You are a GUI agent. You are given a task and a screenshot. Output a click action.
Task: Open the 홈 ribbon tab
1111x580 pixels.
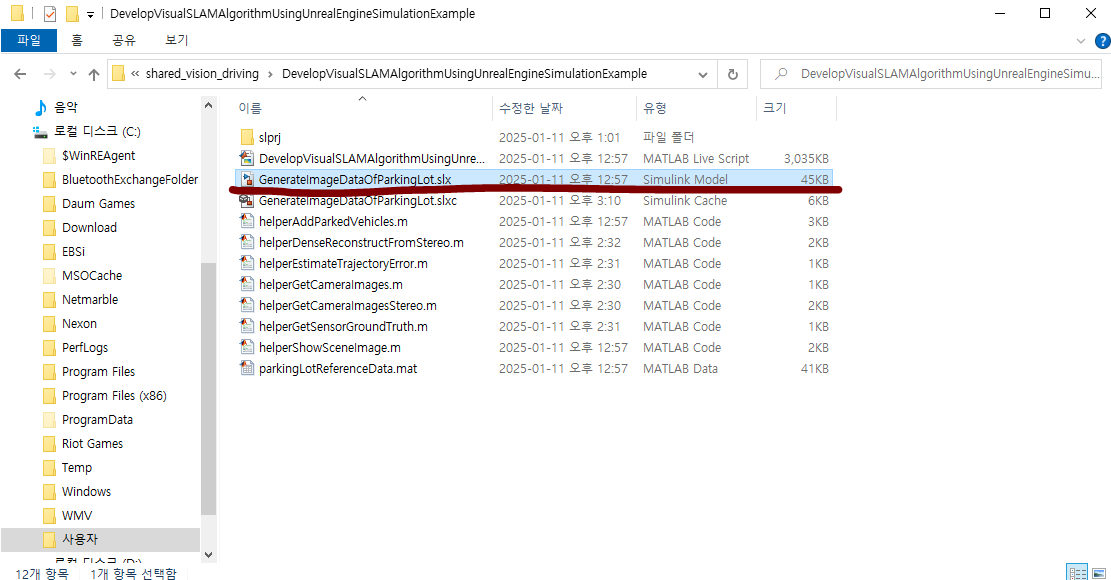[x=77, y=40]
